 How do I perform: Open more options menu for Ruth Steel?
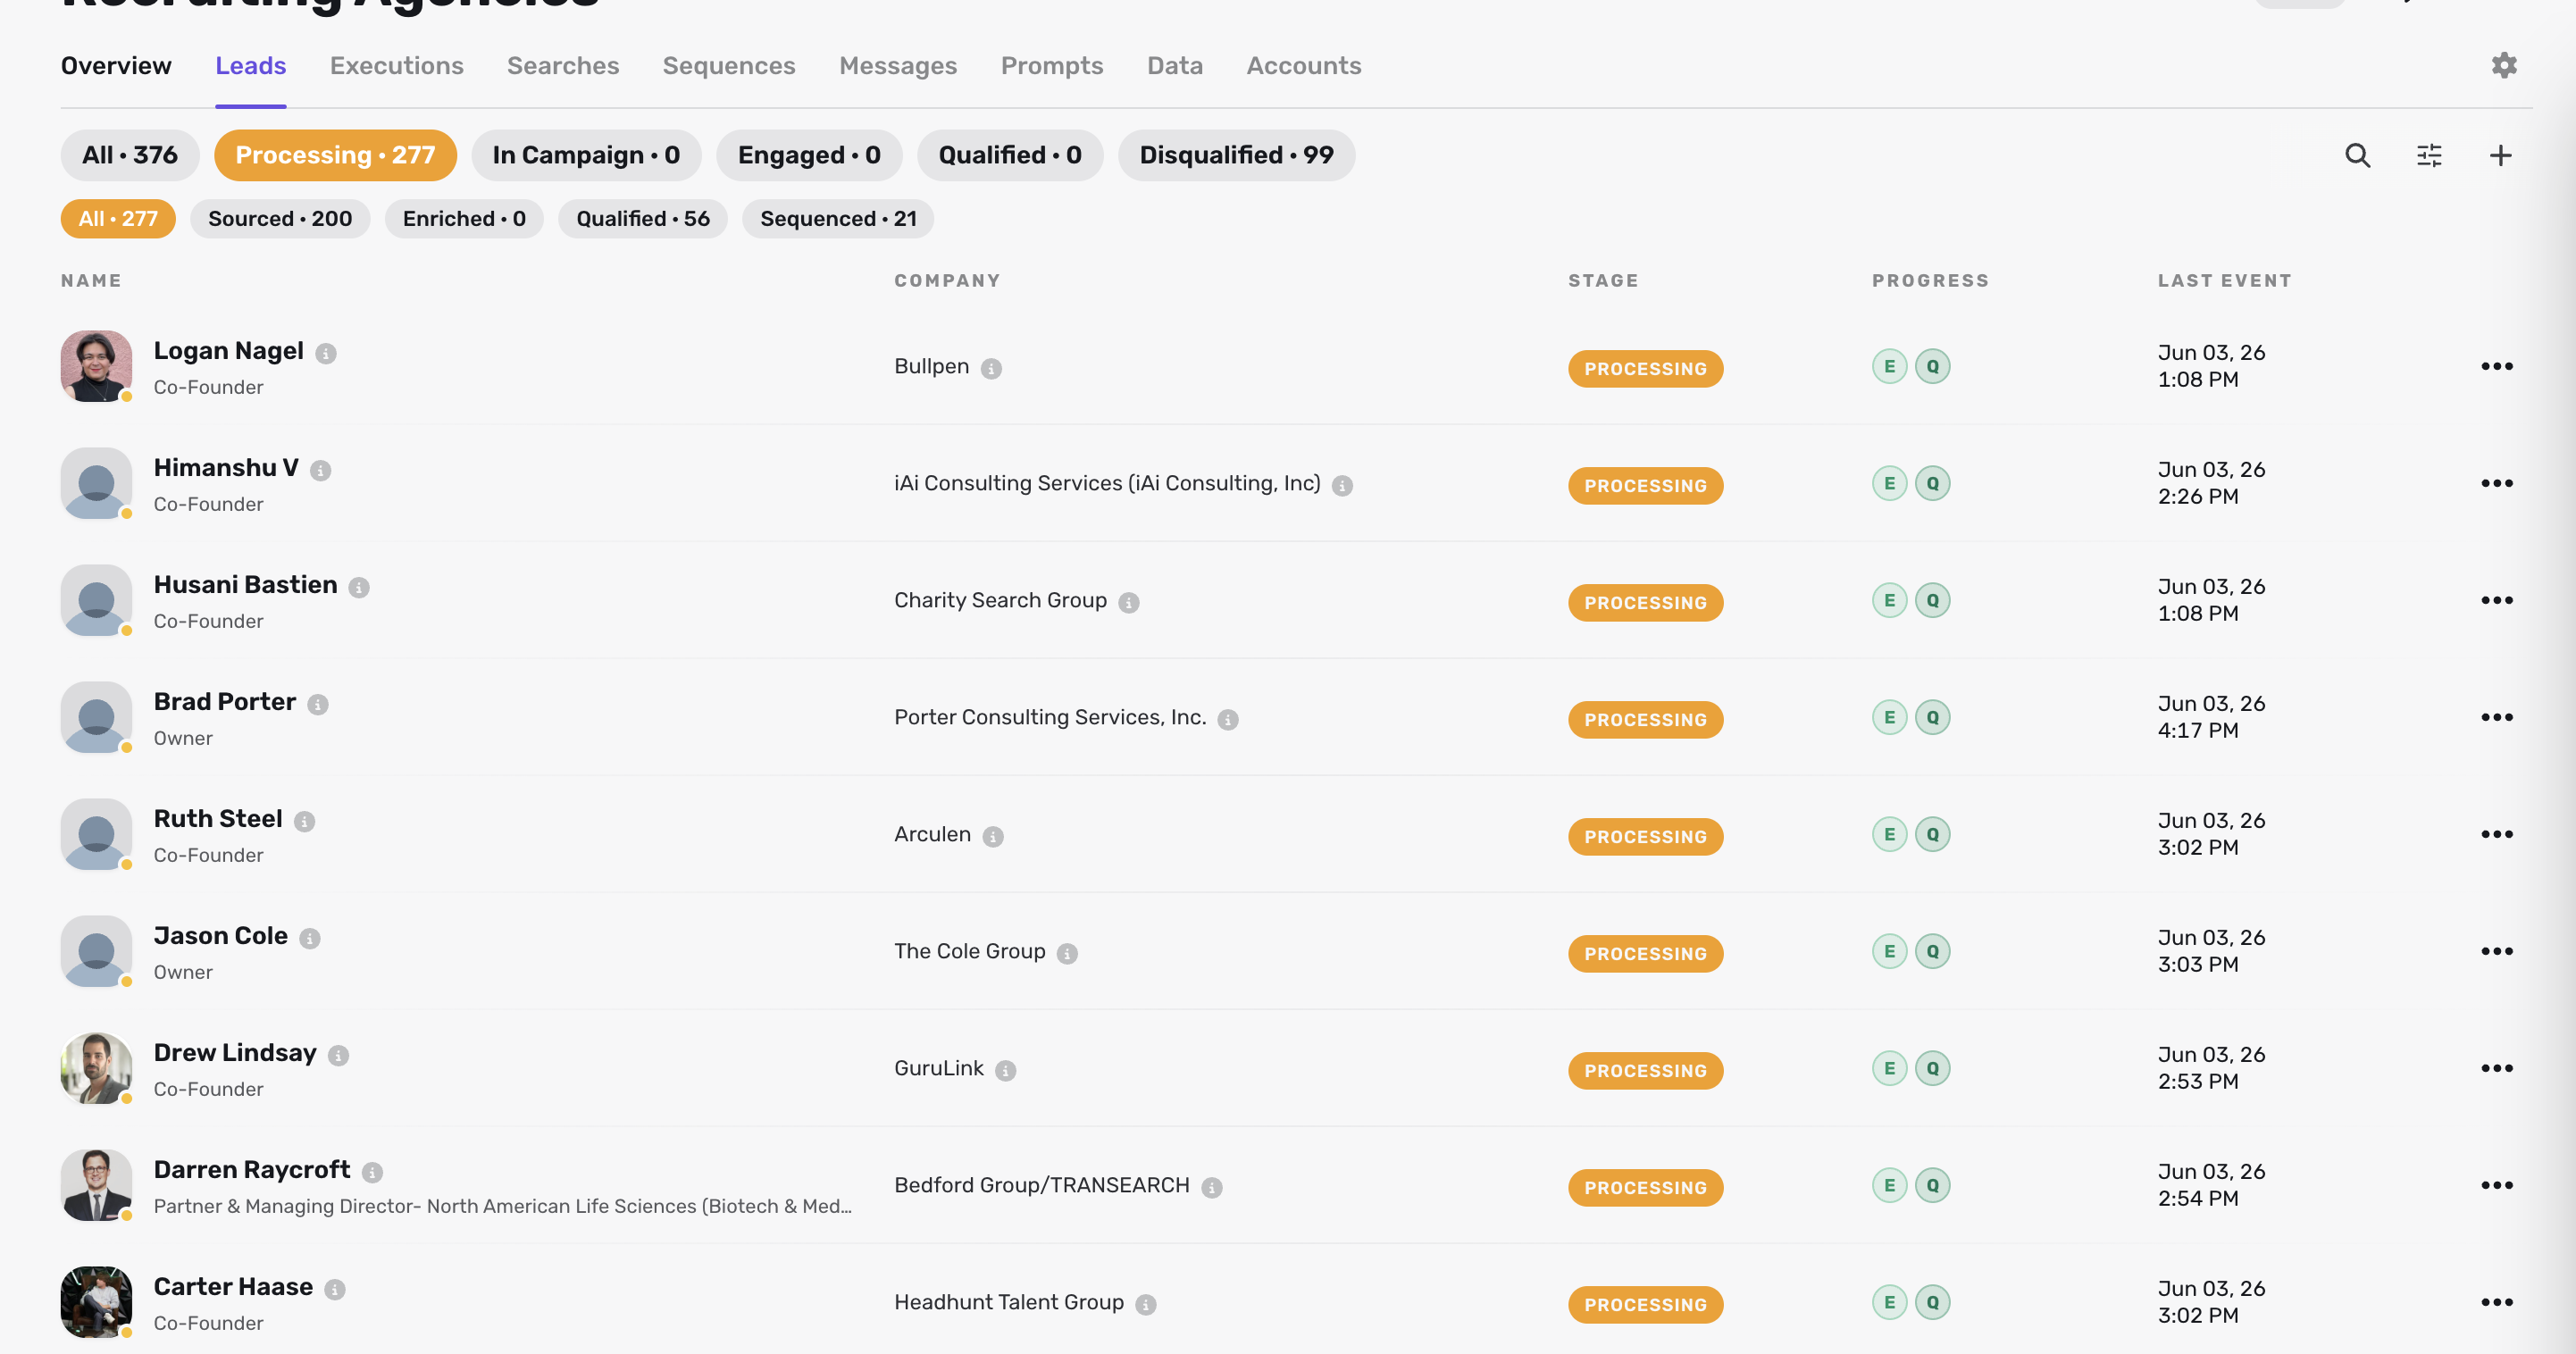(x=2496, y=834)
